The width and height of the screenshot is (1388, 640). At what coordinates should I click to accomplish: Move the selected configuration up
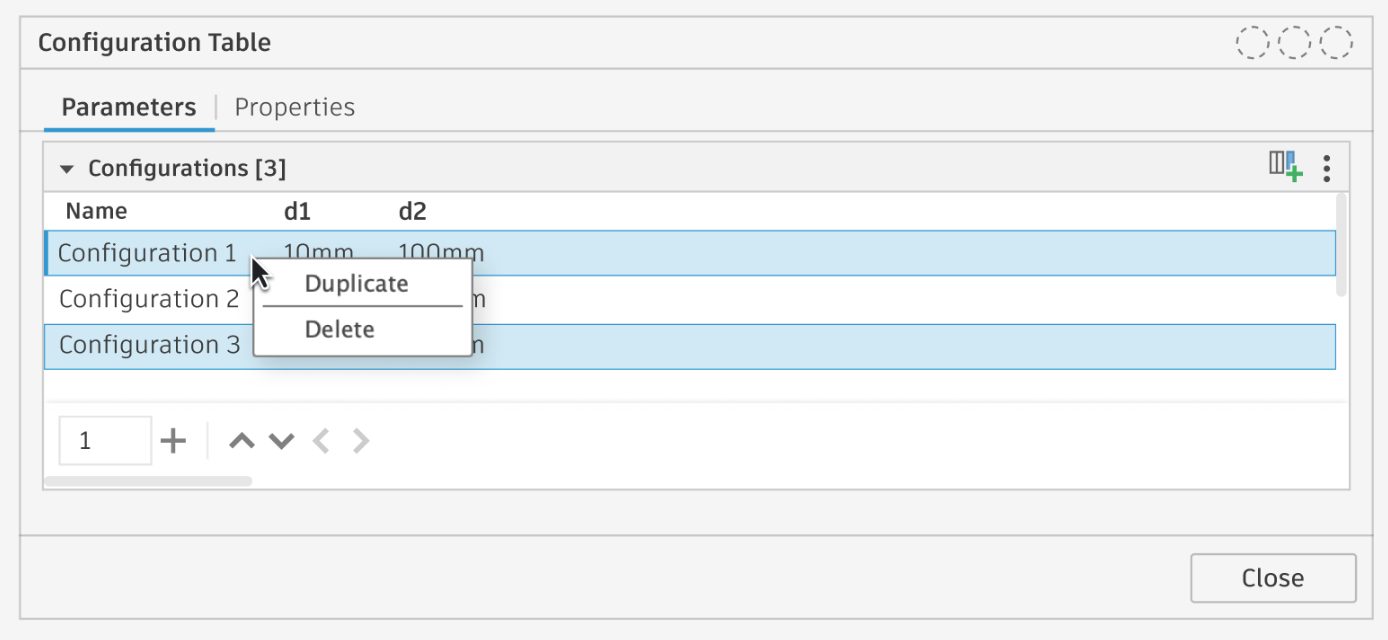tap(241, 439)
